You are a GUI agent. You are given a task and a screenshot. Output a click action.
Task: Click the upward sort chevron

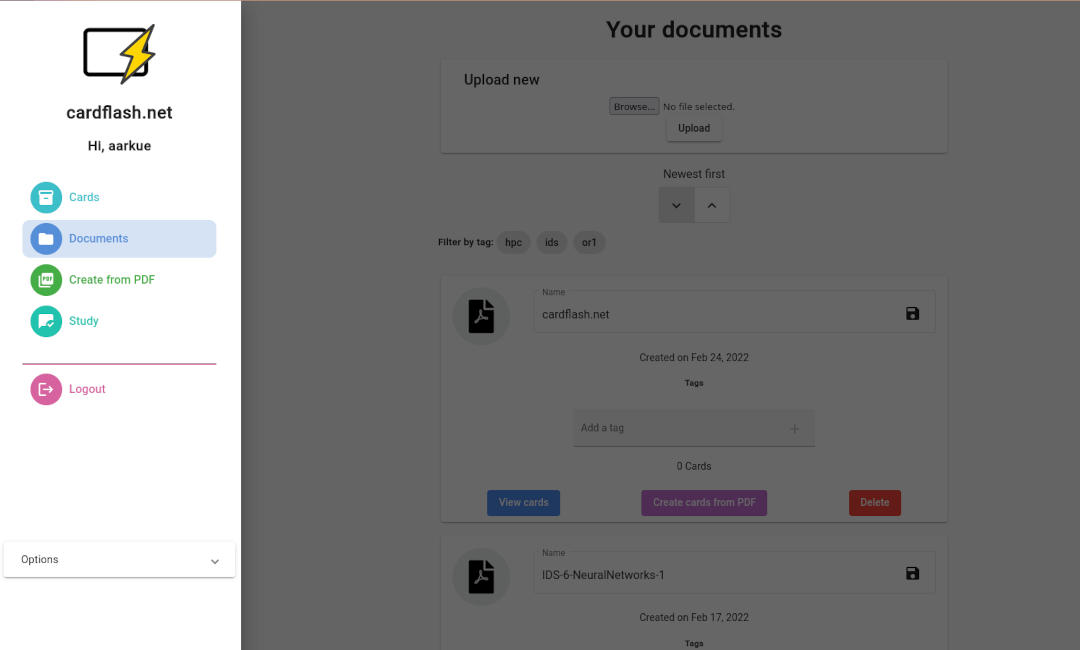pyautogui.click(x=712, y=204)
